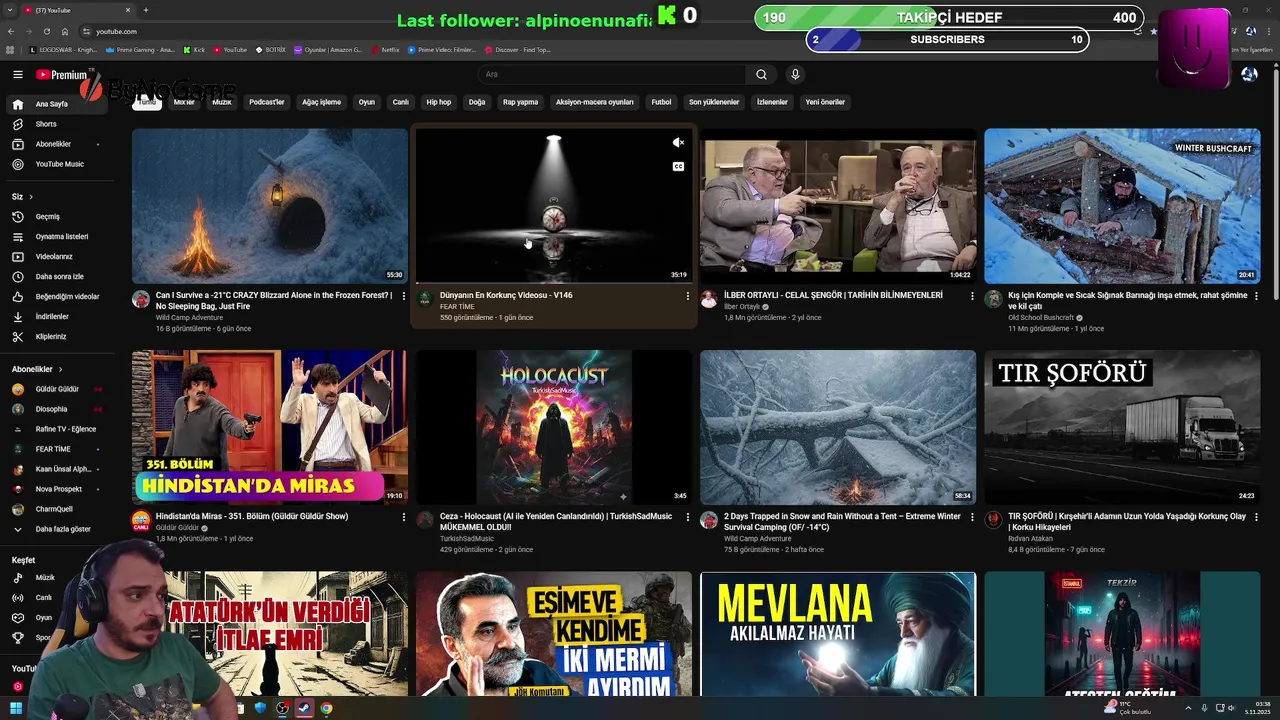Click the Ara search input field
Viewport: 1280px width, 720px height.
(612, 75)
